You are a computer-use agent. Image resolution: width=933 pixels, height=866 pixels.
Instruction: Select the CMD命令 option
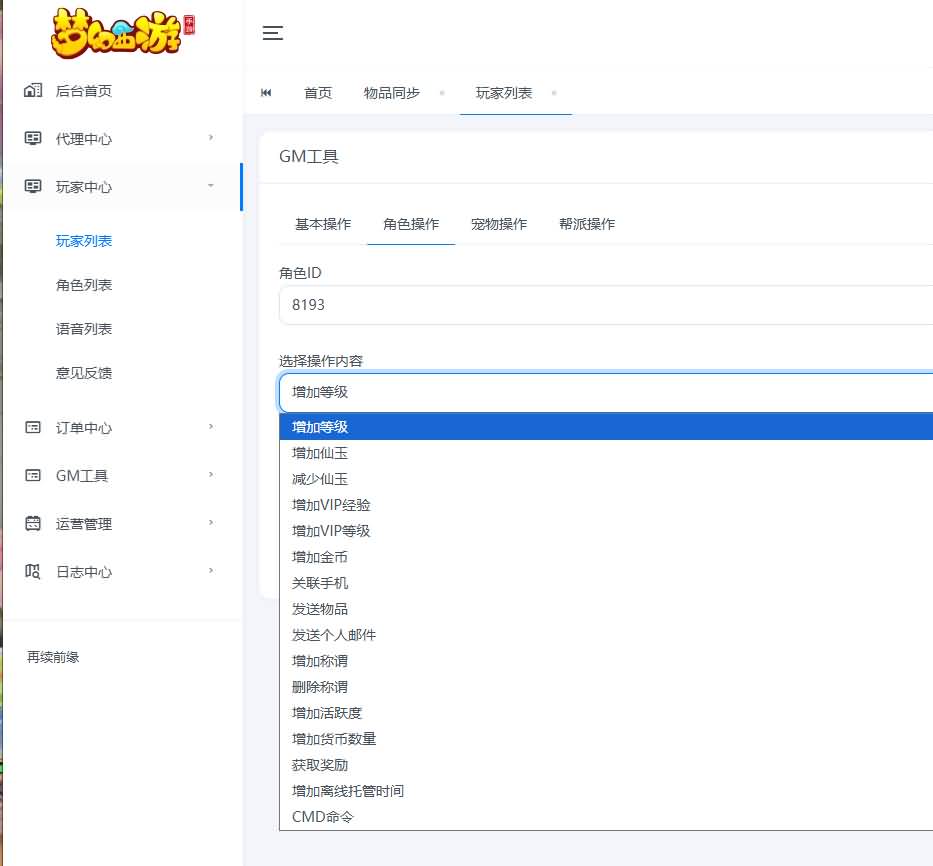click(x=606, y=817)
